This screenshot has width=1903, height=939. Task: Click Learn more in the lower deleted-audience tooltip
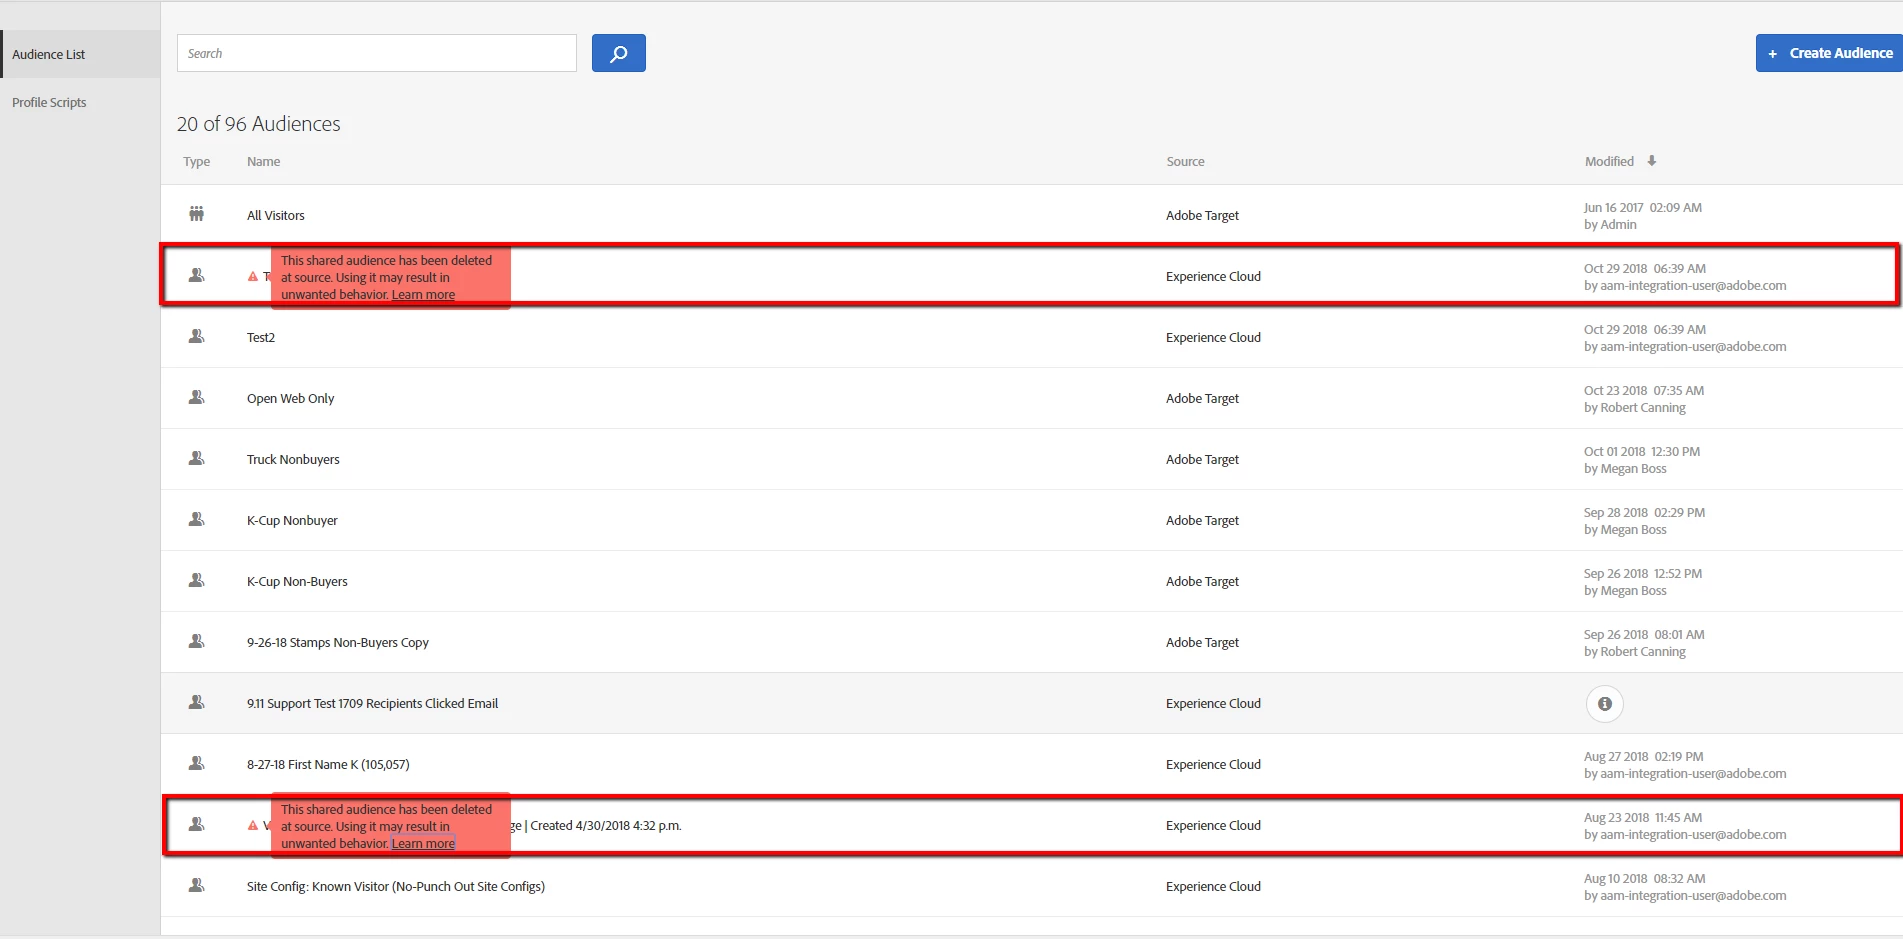[423, 844]
